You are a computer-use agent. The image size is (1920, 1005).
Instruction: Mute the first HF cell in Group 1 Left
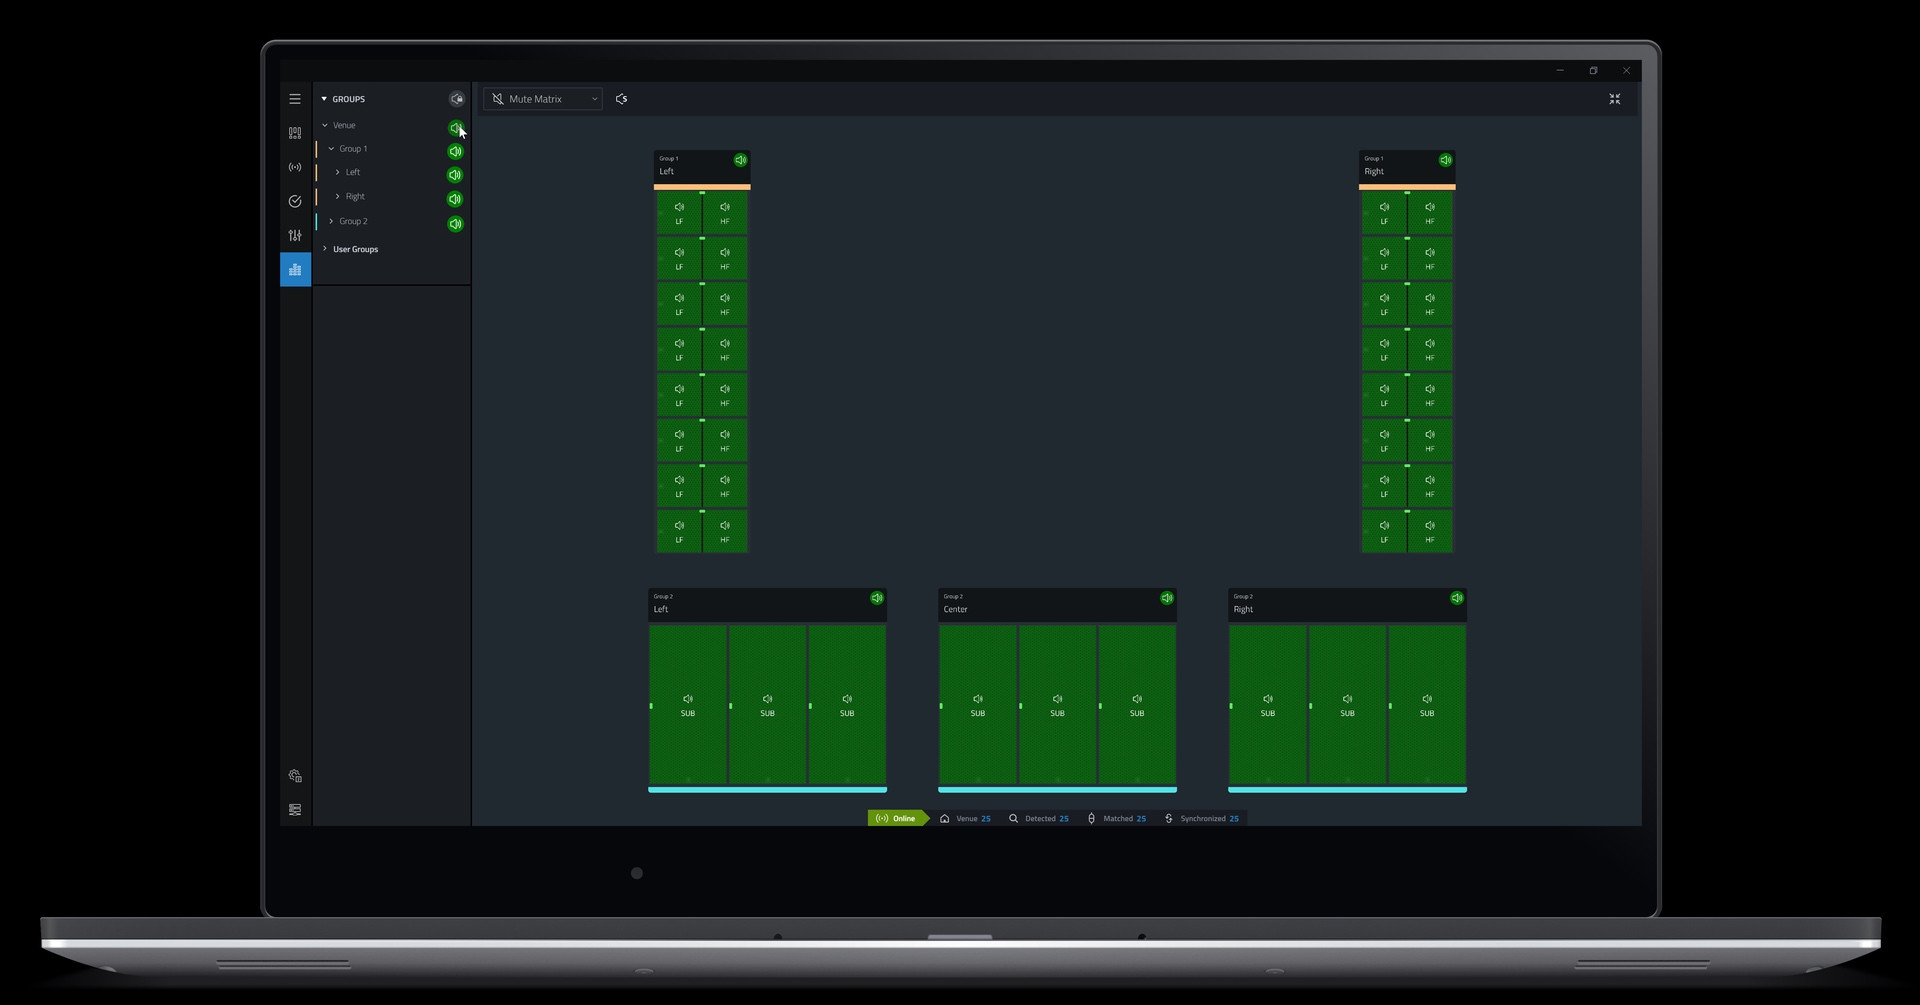pyautogui.click(x=725, y=213)
